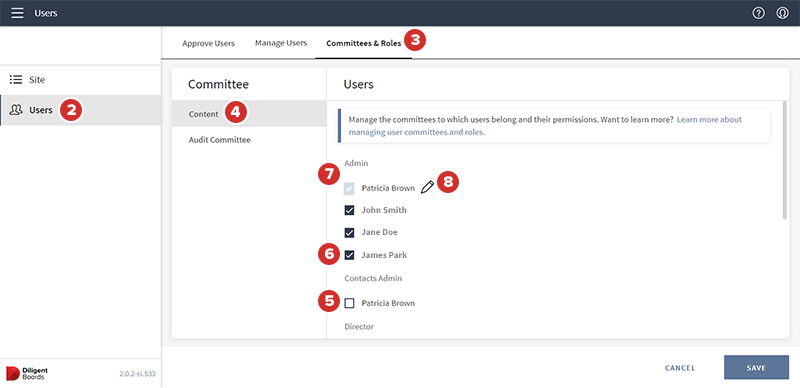
Task: Open the user account profile icon
Action: click(x=782, y=13)
